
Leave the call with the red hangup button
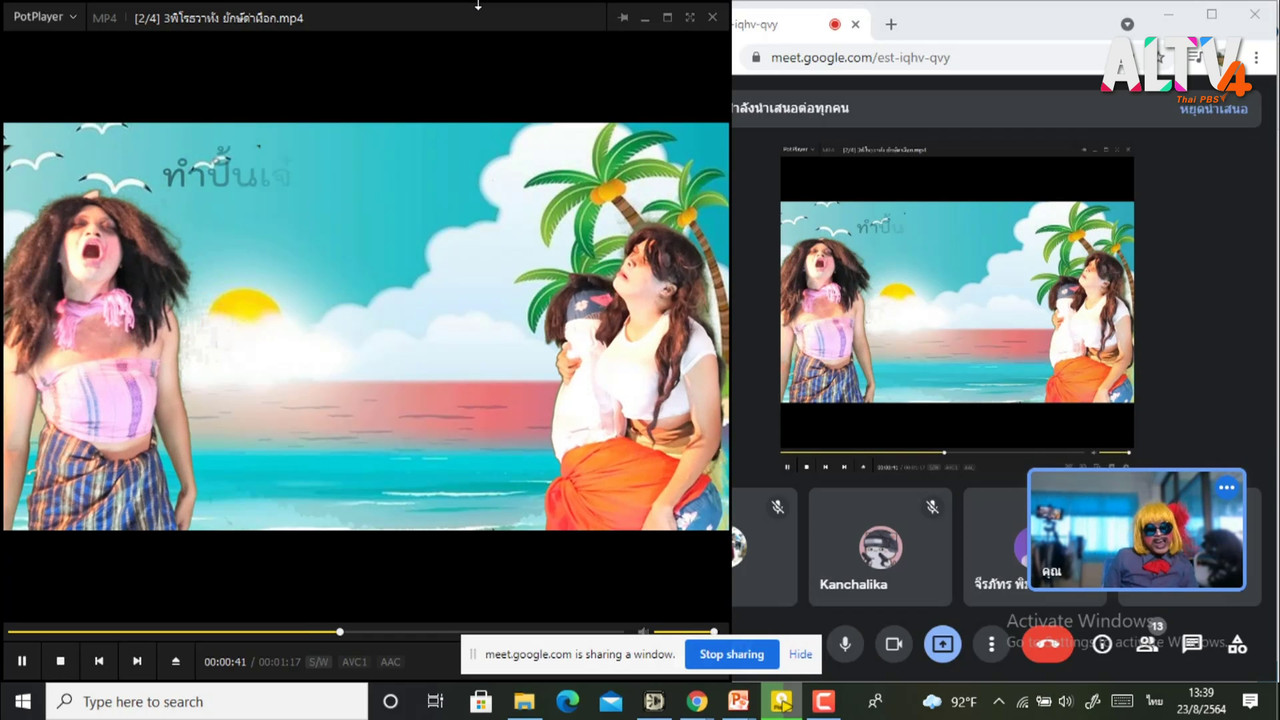click(x=1048, y=644)
